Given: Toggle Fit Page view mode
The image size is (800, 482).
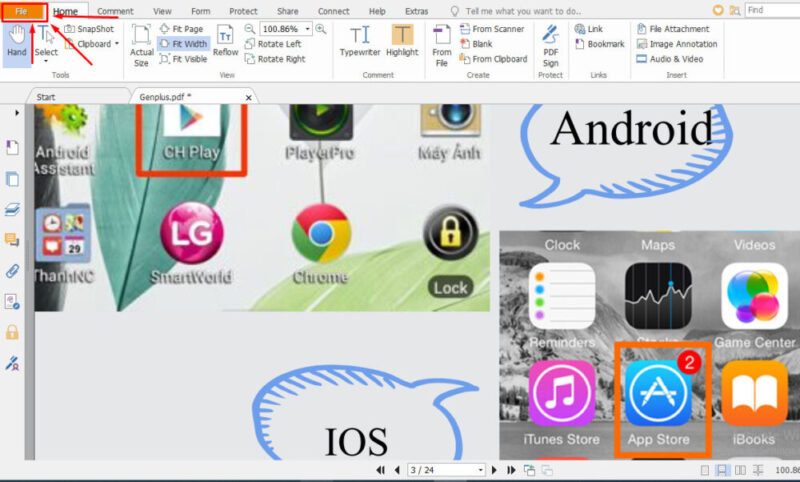Looking at the screenshot, I should pos(182,29).
